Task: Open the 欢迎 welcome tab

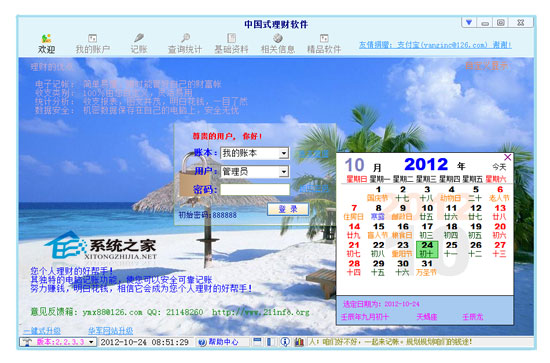Action: pos(47,44)
